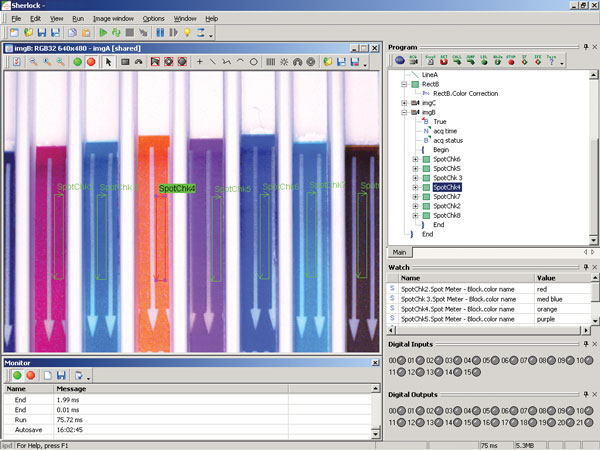This screenshot has width=600, height=450.
Task: Expand the SpotChk5 tree node
Action: [415, 169]
